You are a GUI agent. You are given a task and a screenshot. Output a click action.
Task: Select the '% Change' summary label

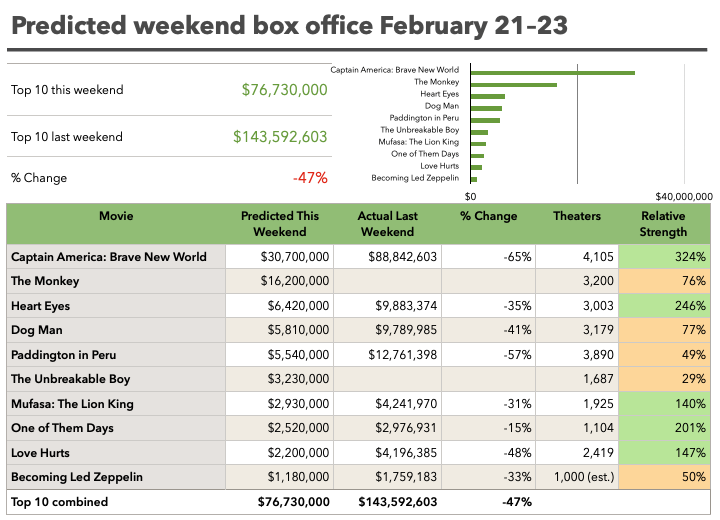tap(39, 178)
